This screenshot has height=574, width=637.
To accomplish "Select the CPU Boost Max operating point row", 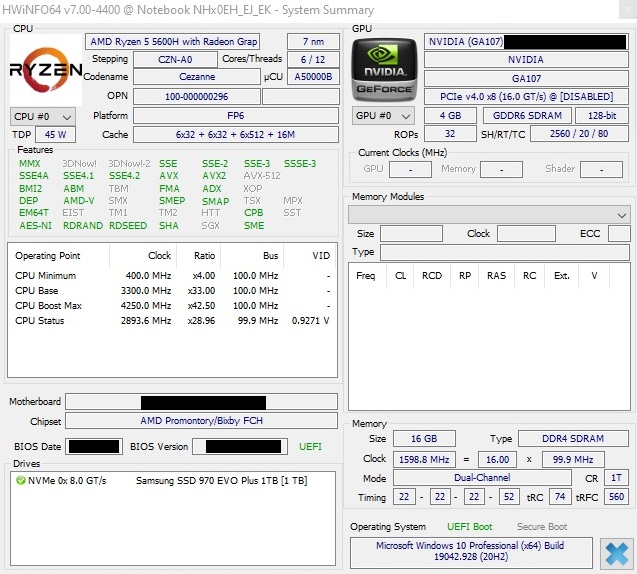I will [172, 305].
